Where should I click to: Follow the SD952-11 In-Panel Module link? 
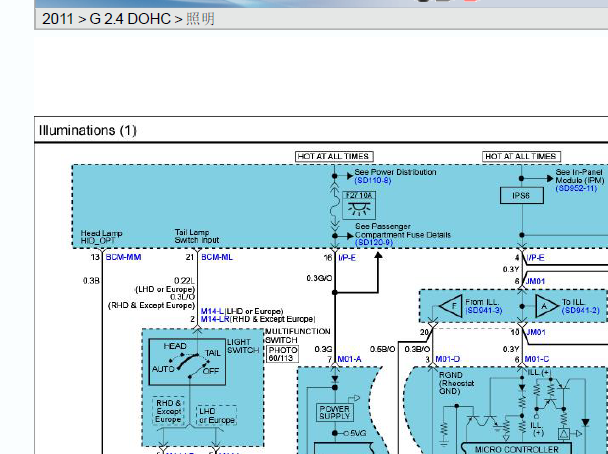coord(576,188)
